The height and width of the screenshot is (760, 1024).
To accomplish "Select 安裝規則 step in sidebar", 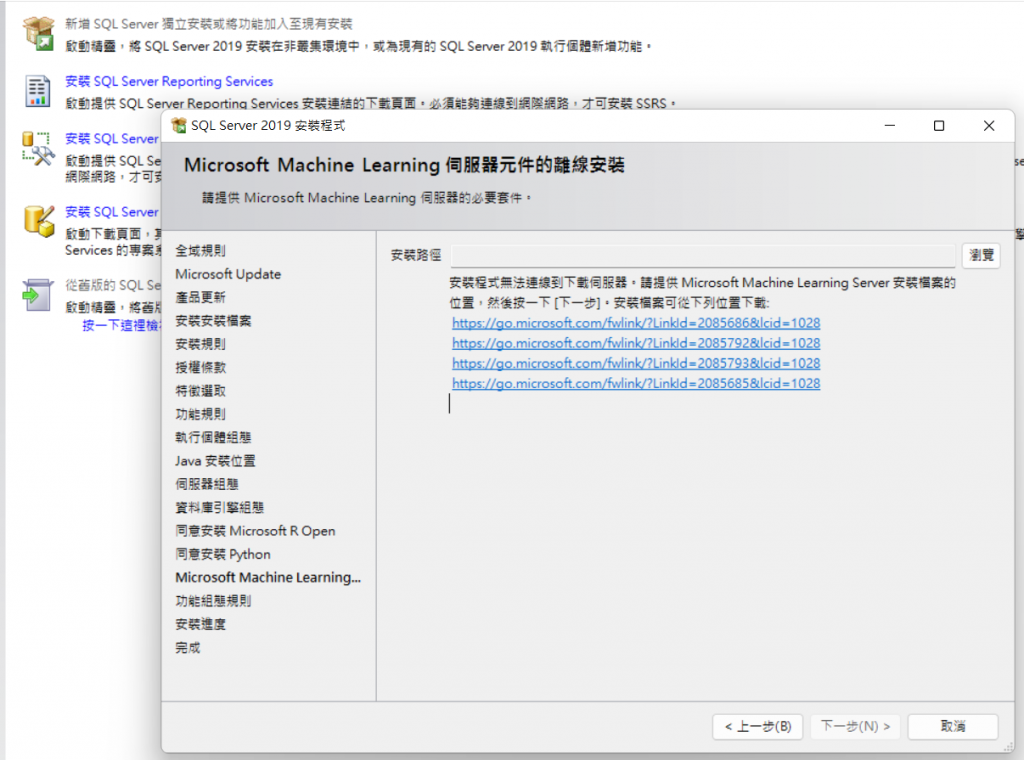I will point(200,344).
